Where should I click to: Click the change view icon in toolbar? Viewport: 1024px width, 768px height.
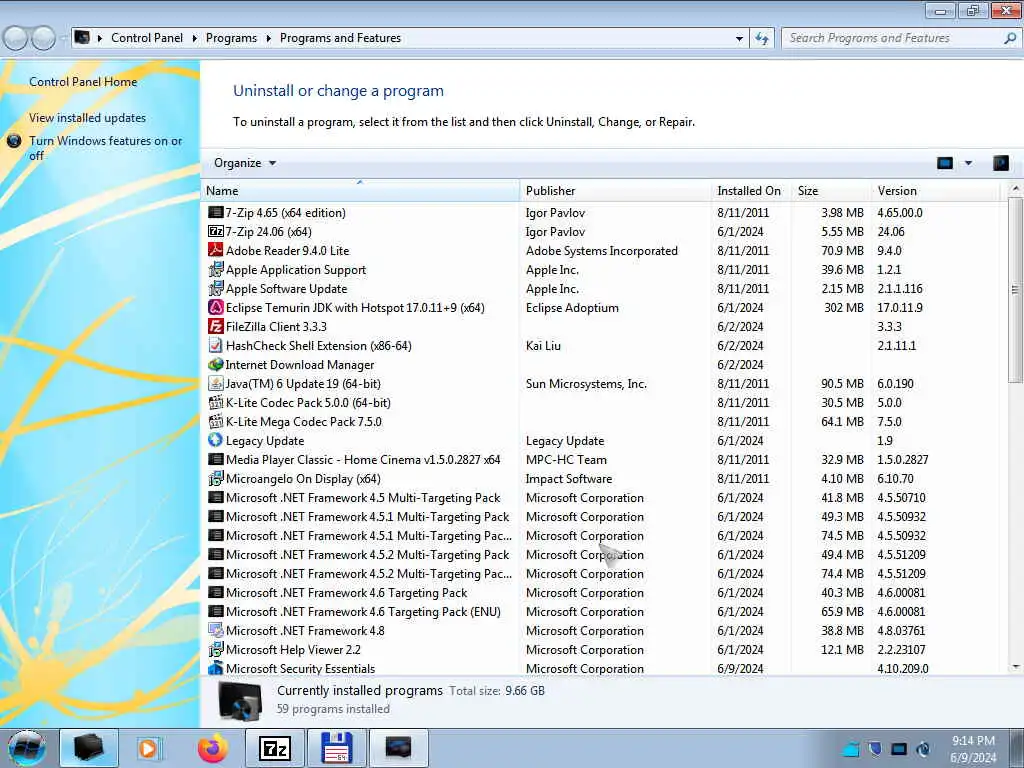945,163
